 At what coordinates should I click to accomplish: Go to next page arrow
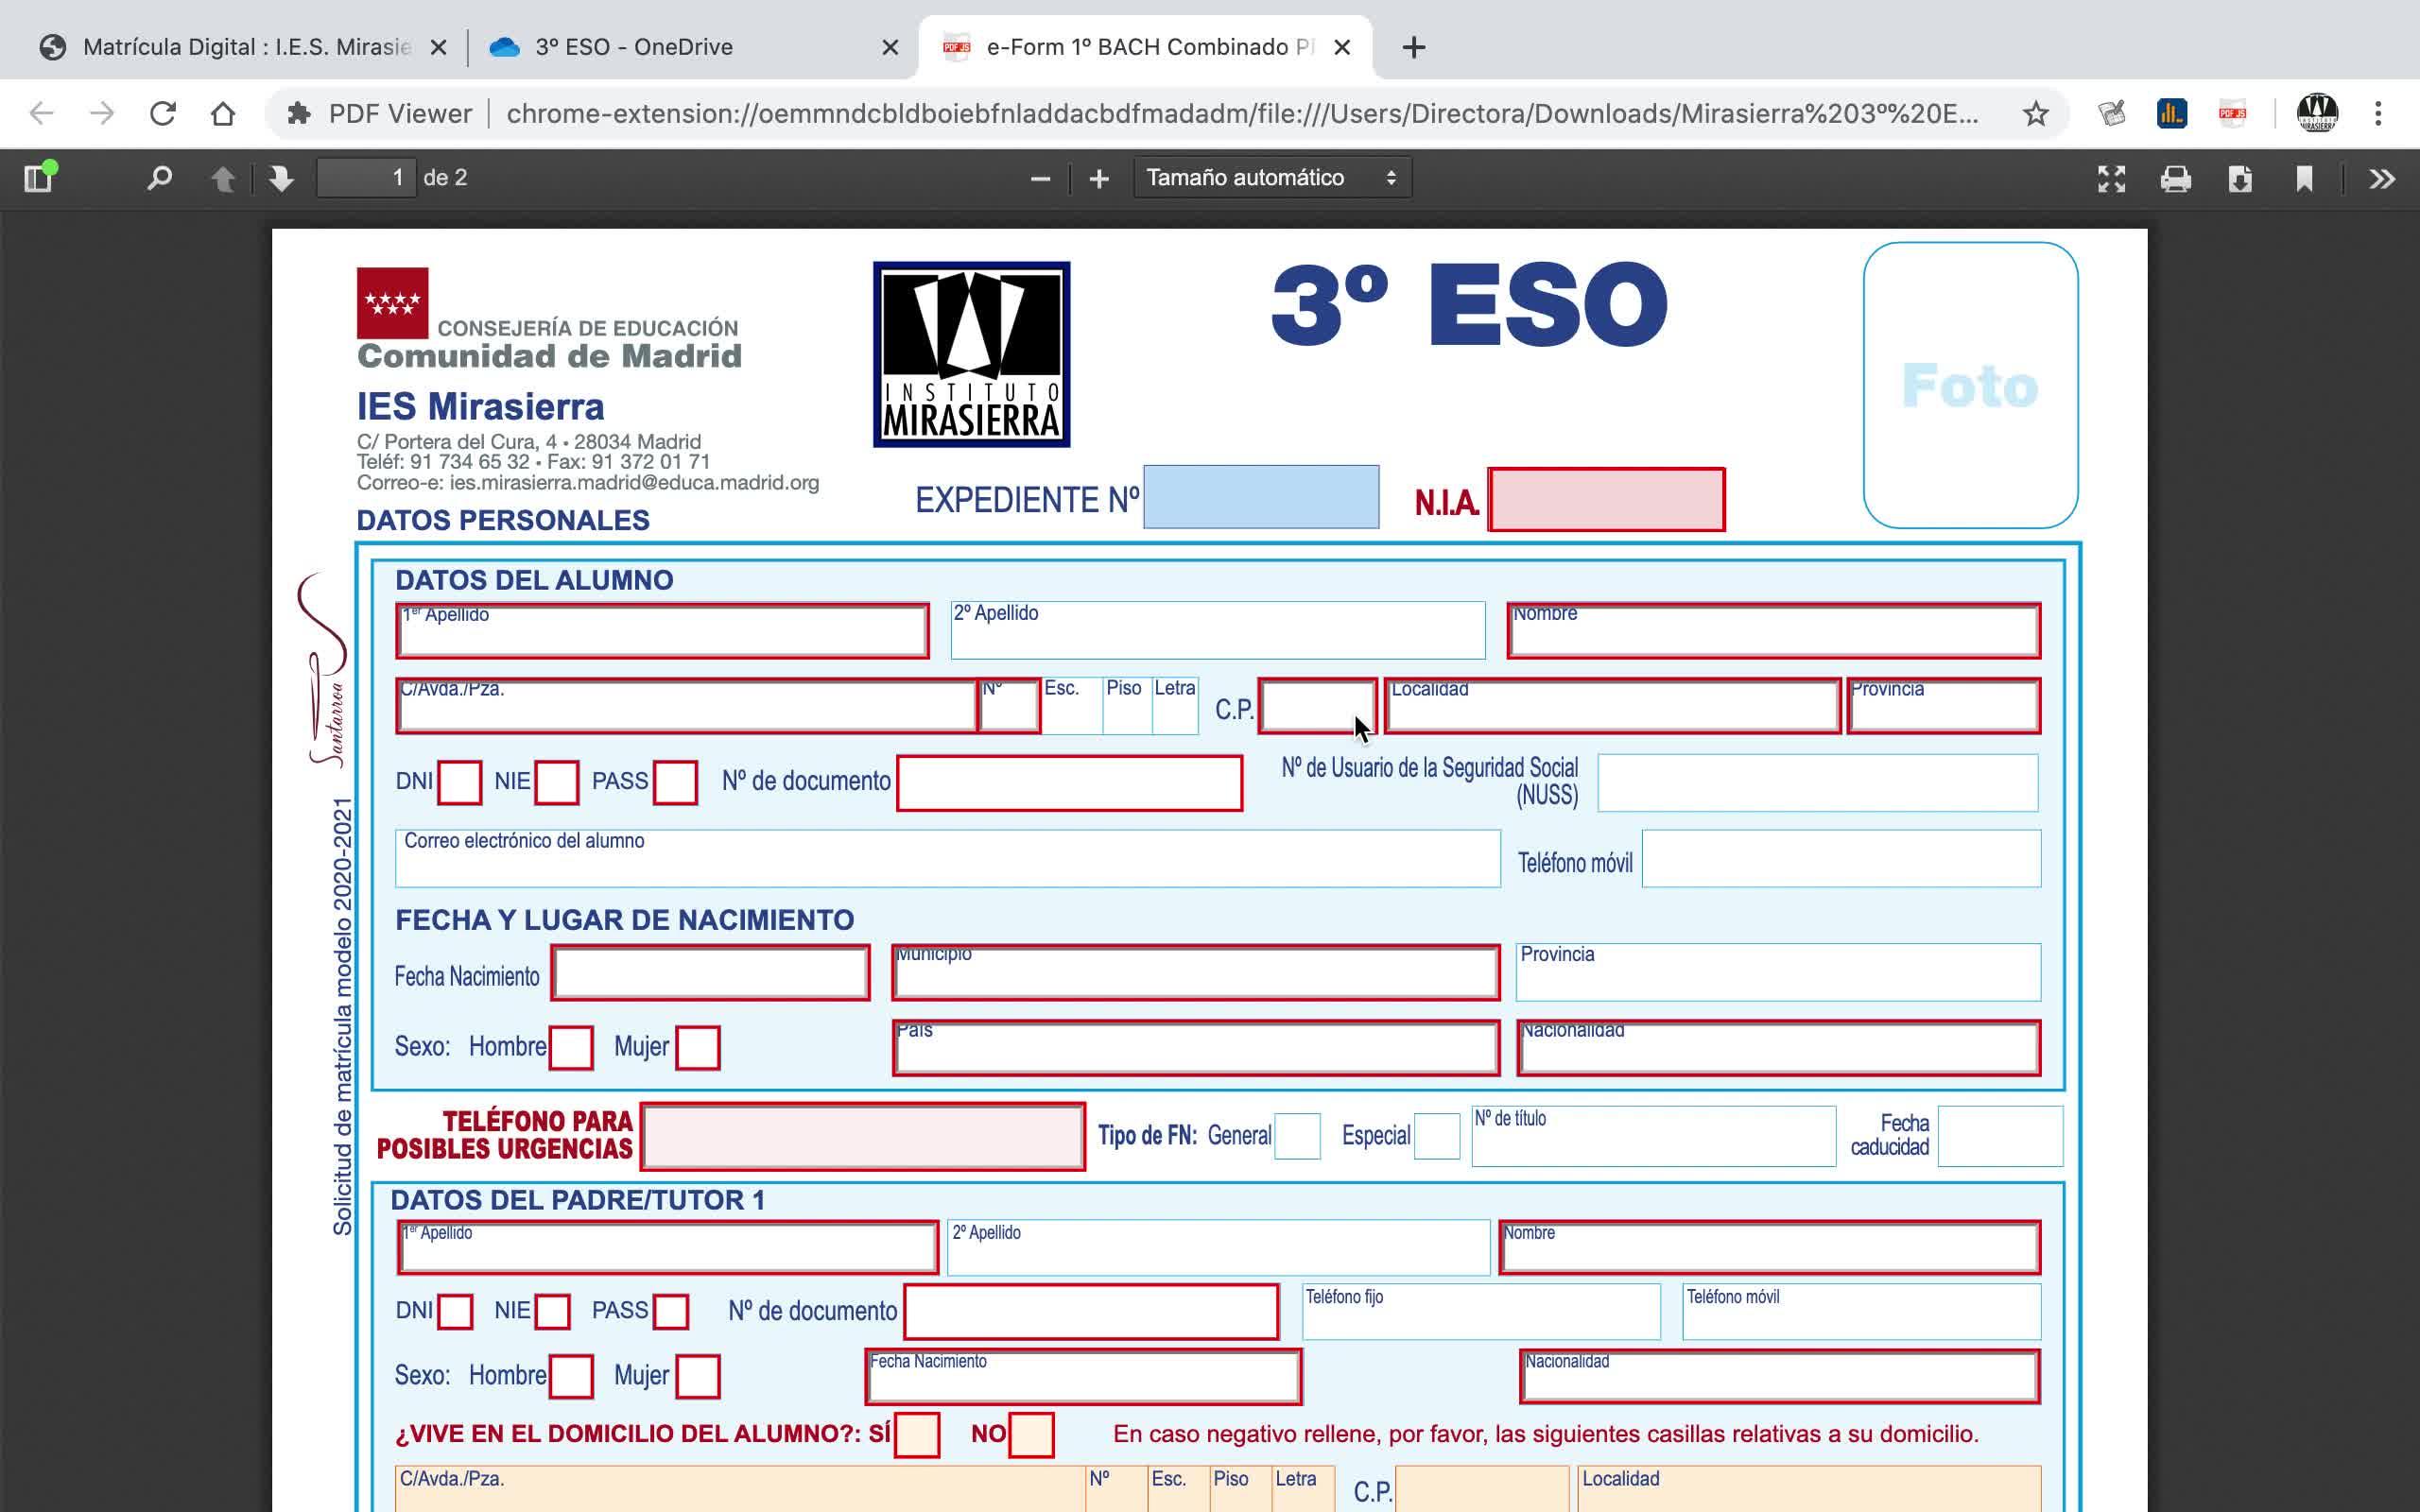tap(281, 178)
